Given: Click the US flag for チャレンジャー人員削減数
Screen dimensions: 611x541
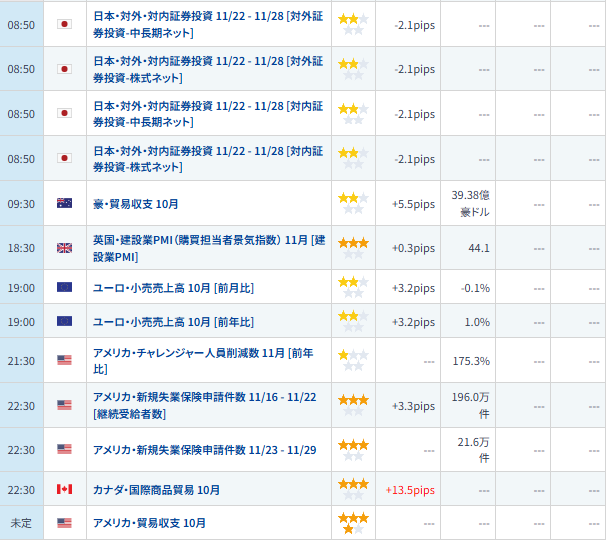Looking at the screenshot, I should pos(64,360).
